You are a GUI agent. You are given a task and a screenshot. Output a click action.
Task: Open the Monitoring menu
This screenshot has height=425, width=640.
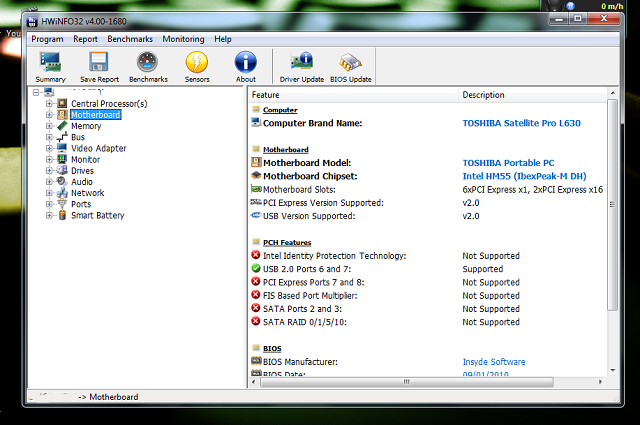[x=183, y=39]
